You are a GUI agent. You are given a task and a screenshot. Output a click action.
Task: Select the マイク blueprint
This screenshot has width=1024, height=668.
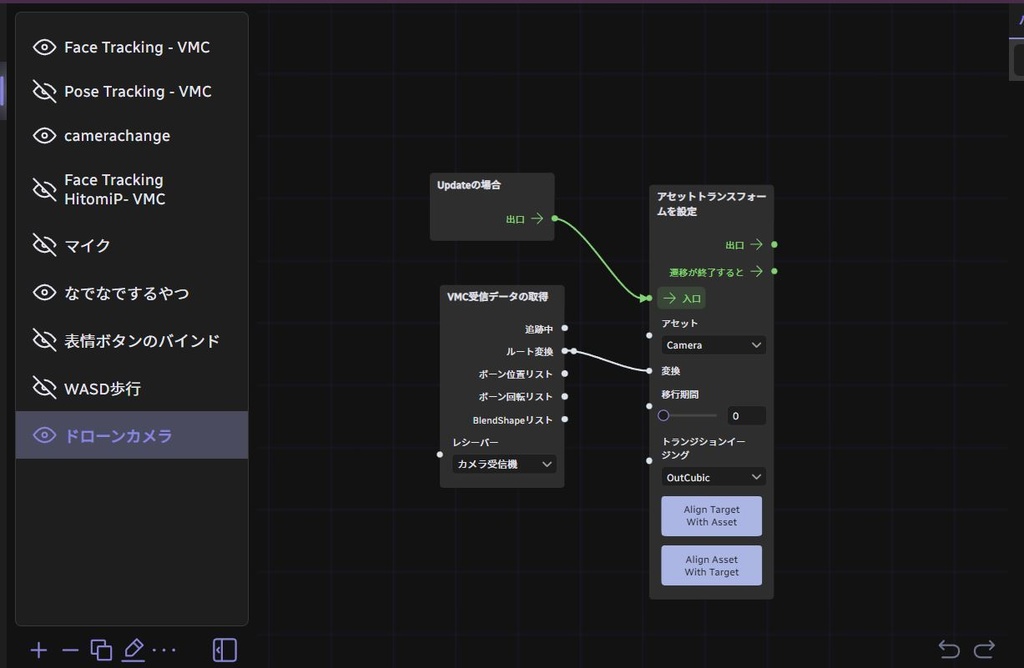(87, 246)
